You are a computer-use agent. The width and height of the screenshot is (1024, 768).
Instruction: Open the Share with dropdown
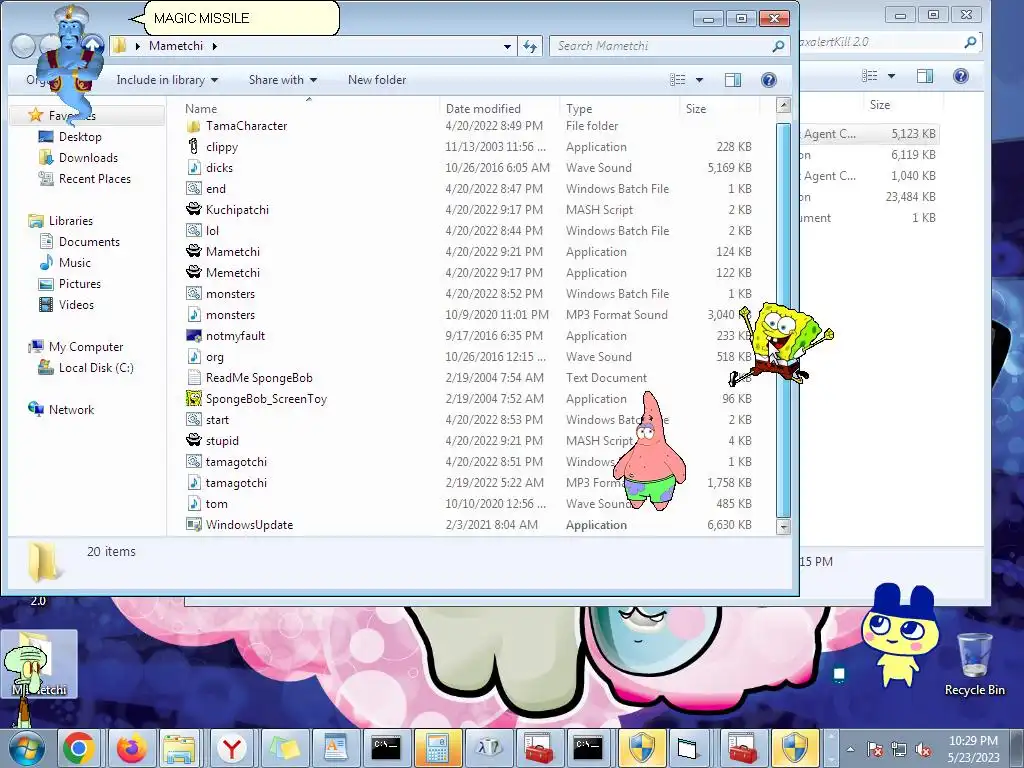283,80
